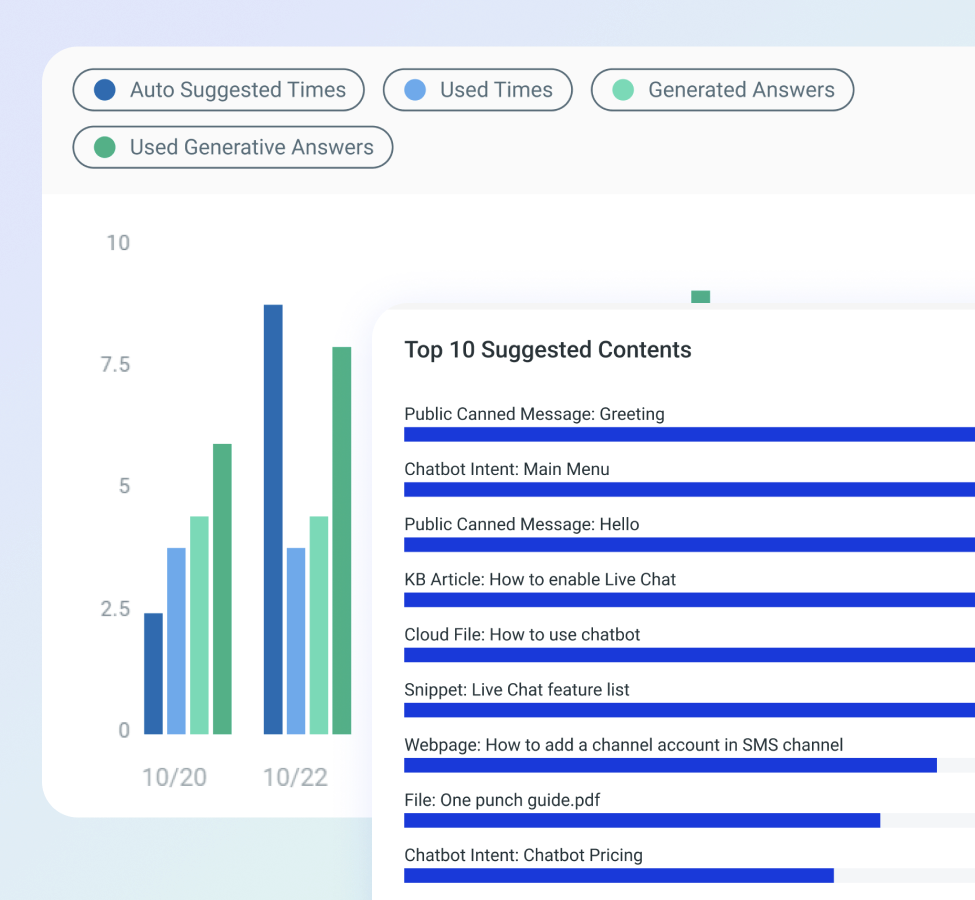Select the light blue bar for 10/20
975x900 pixels.
tap(176, 641)
